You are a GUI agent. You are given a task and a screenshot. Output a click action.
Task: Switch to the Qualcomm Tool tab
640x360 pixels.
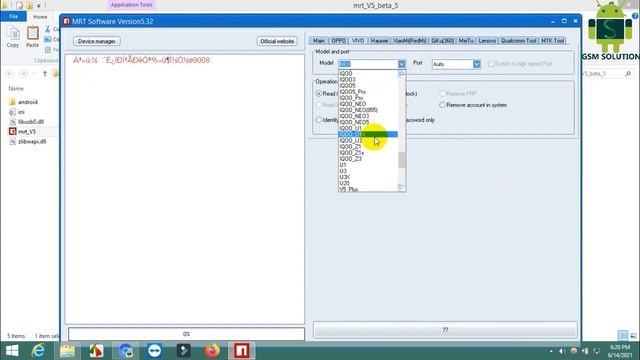[518, 41]
